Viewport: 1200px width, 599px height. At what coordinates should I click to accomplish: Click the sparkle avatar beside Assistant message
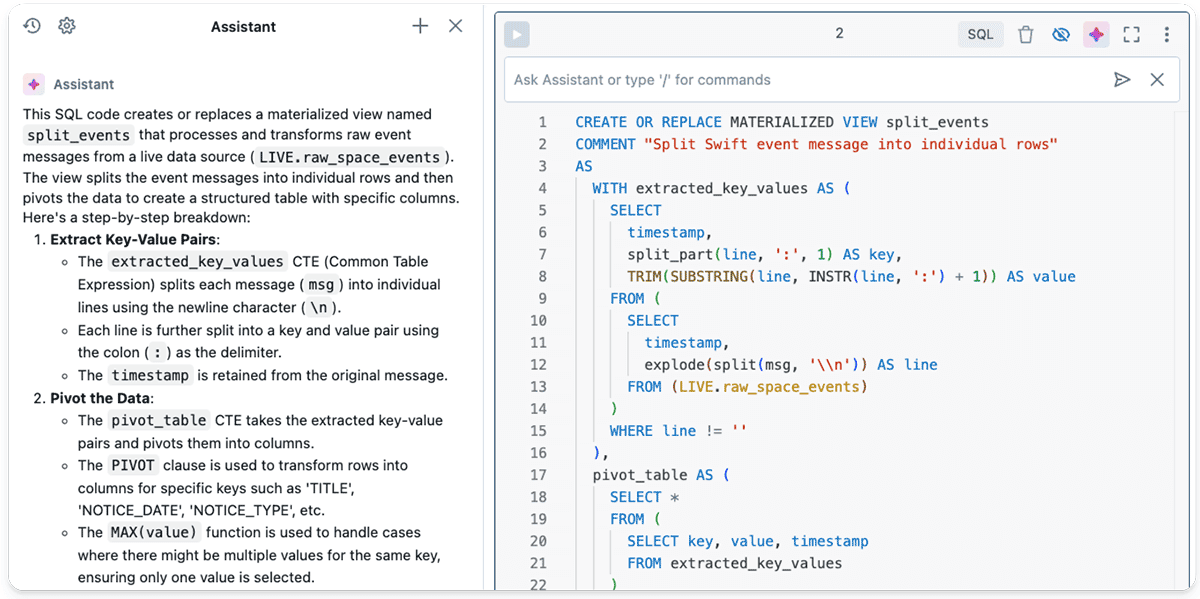34,85
